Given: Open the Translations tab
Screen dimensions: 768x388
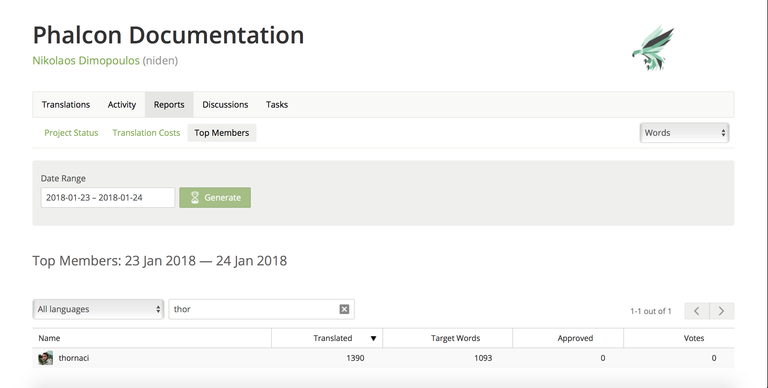Looking at the screenshot, I should [66, 104].
